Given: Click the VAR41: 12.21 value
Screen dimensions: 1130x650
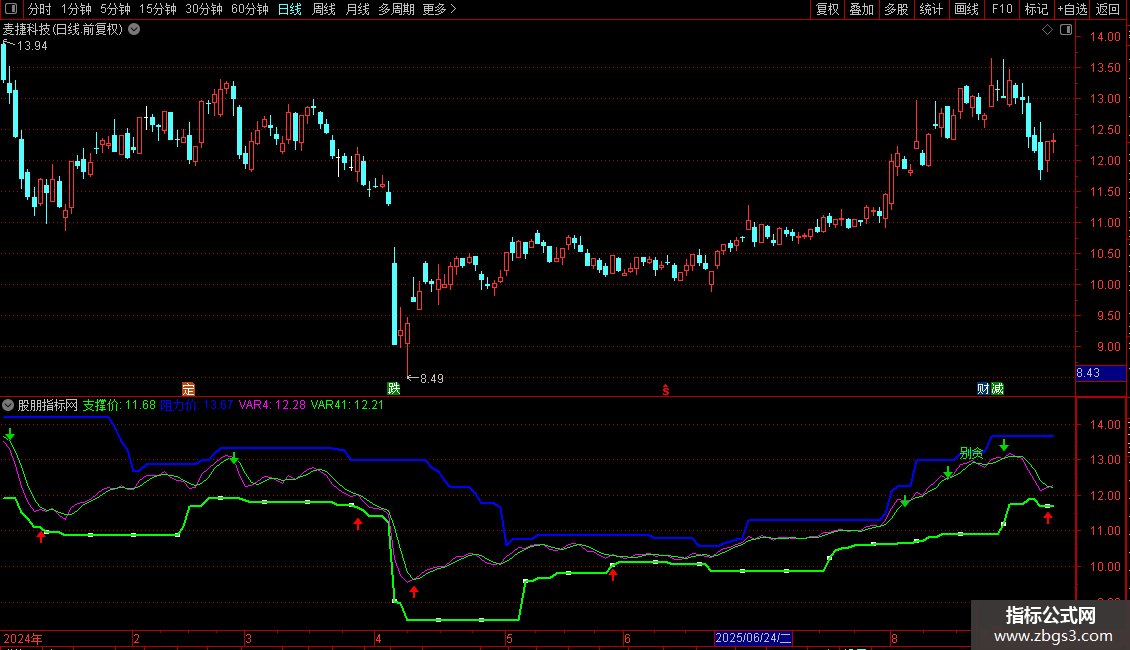Looking at the screenshot, I should click(x=347, y=405).
